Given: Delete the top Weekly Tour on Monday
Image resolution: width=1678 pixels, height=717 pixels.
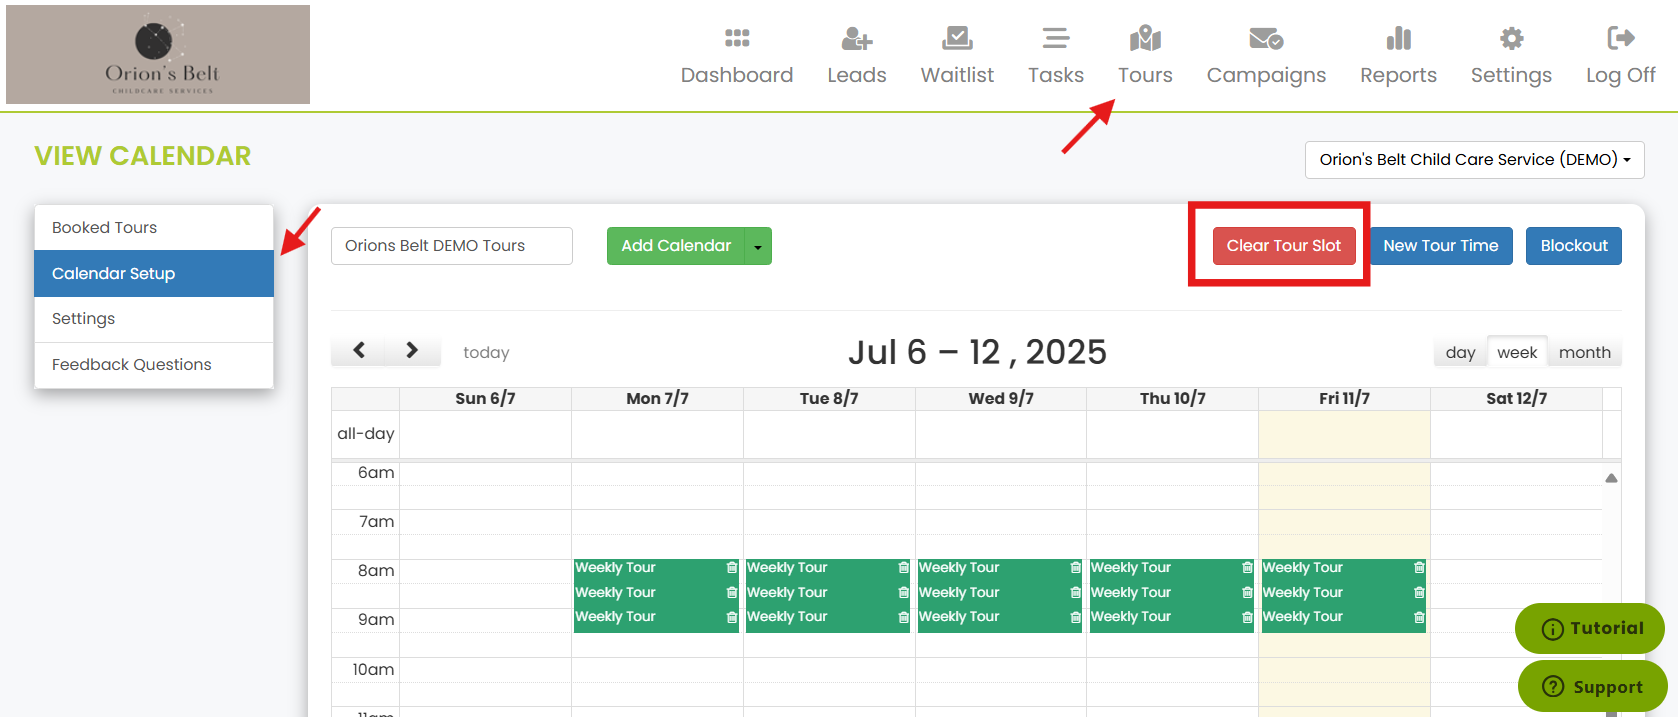Looking at the screenshot, I should click(731, 568).
